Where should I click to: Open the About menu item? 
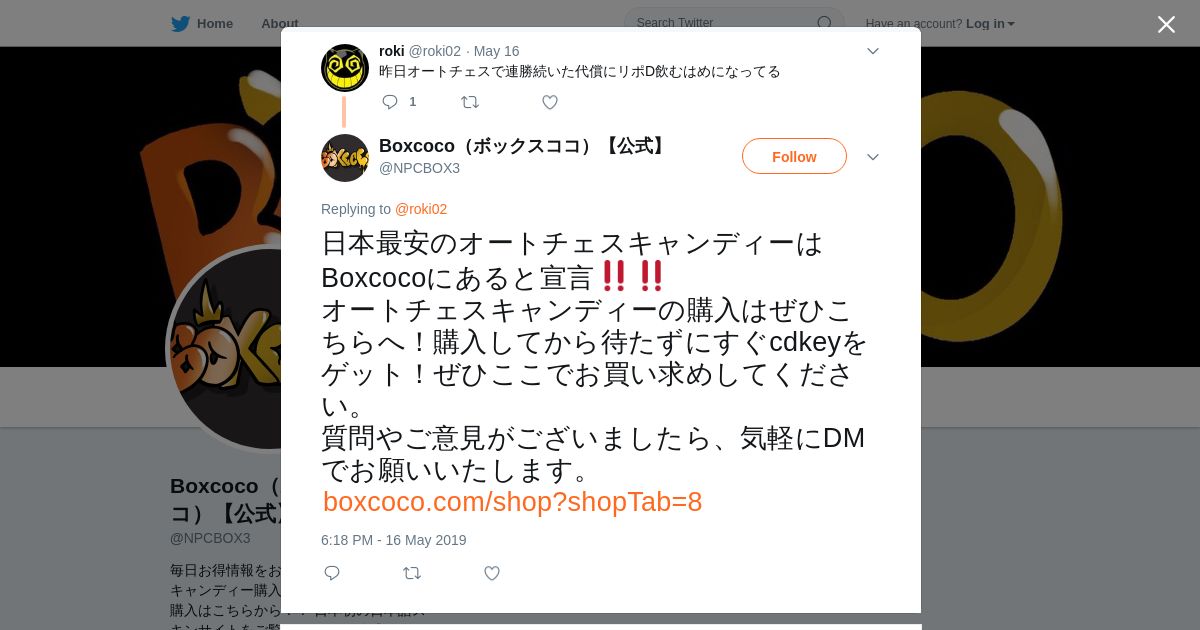coord(279,23)
